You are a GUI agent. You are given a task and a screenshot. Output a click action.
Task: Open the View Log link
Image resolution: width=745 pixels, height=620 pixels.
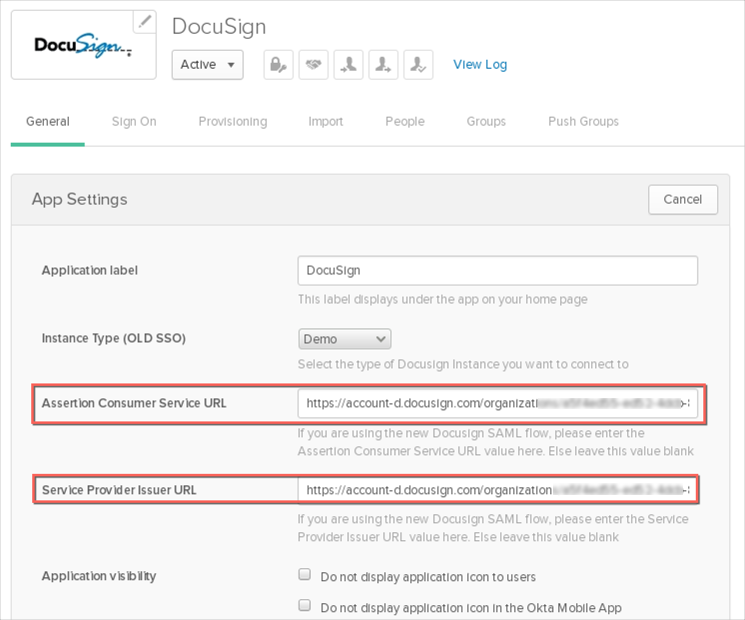click(x=480, y=65)
